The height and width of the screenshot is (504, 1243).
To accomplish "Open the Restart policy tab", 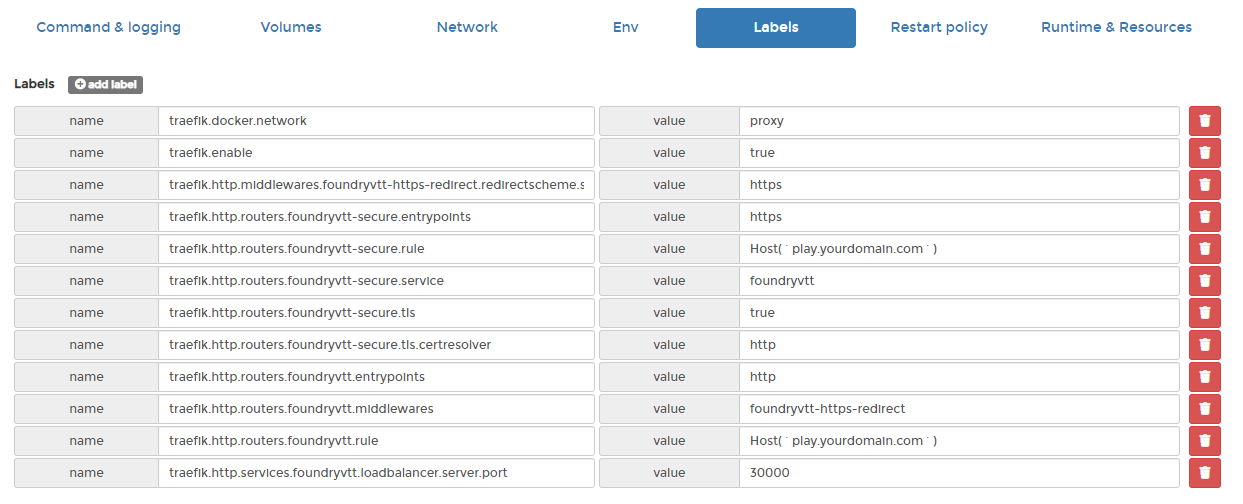I will (x=939, y=28).
